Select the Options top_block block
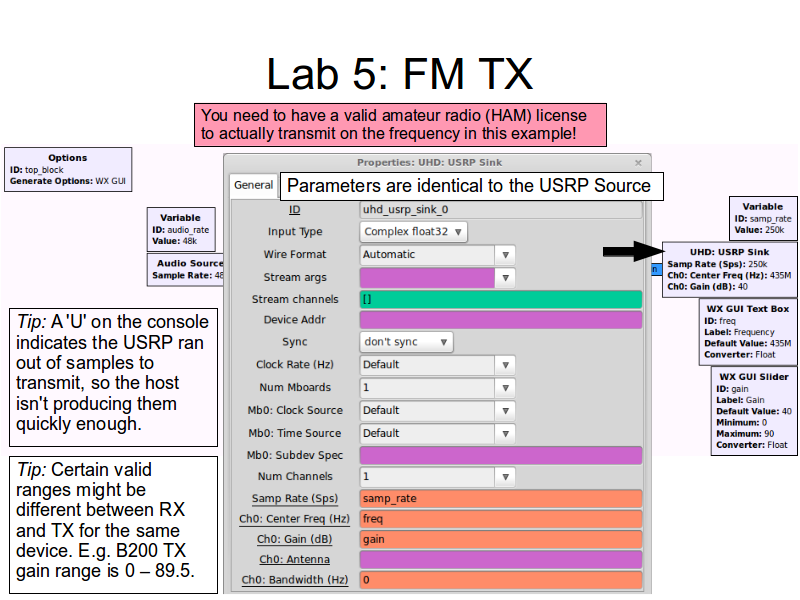The width and height of the screenshot is (800, 600). coord(67,170)
